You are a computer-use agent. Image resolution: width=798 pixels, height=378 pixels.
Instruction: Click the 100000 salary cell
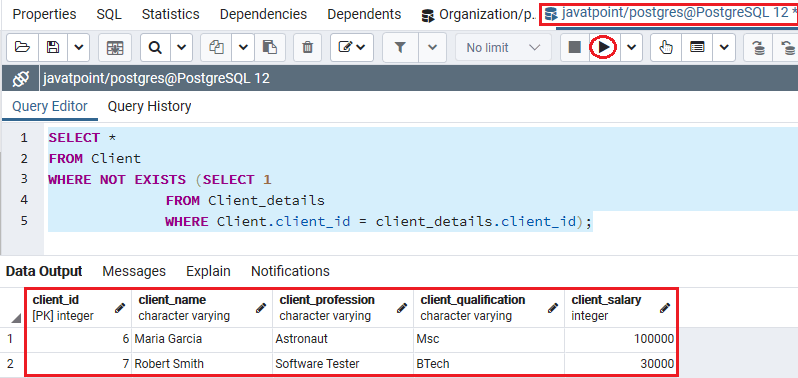point(620,339)
